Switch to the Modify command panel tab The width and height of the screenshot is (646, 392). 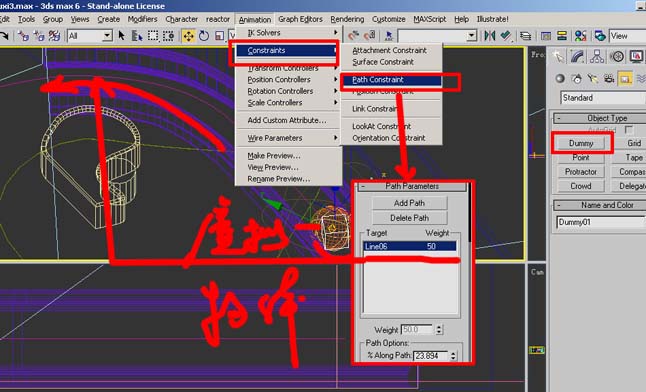[x=578, y=56]
